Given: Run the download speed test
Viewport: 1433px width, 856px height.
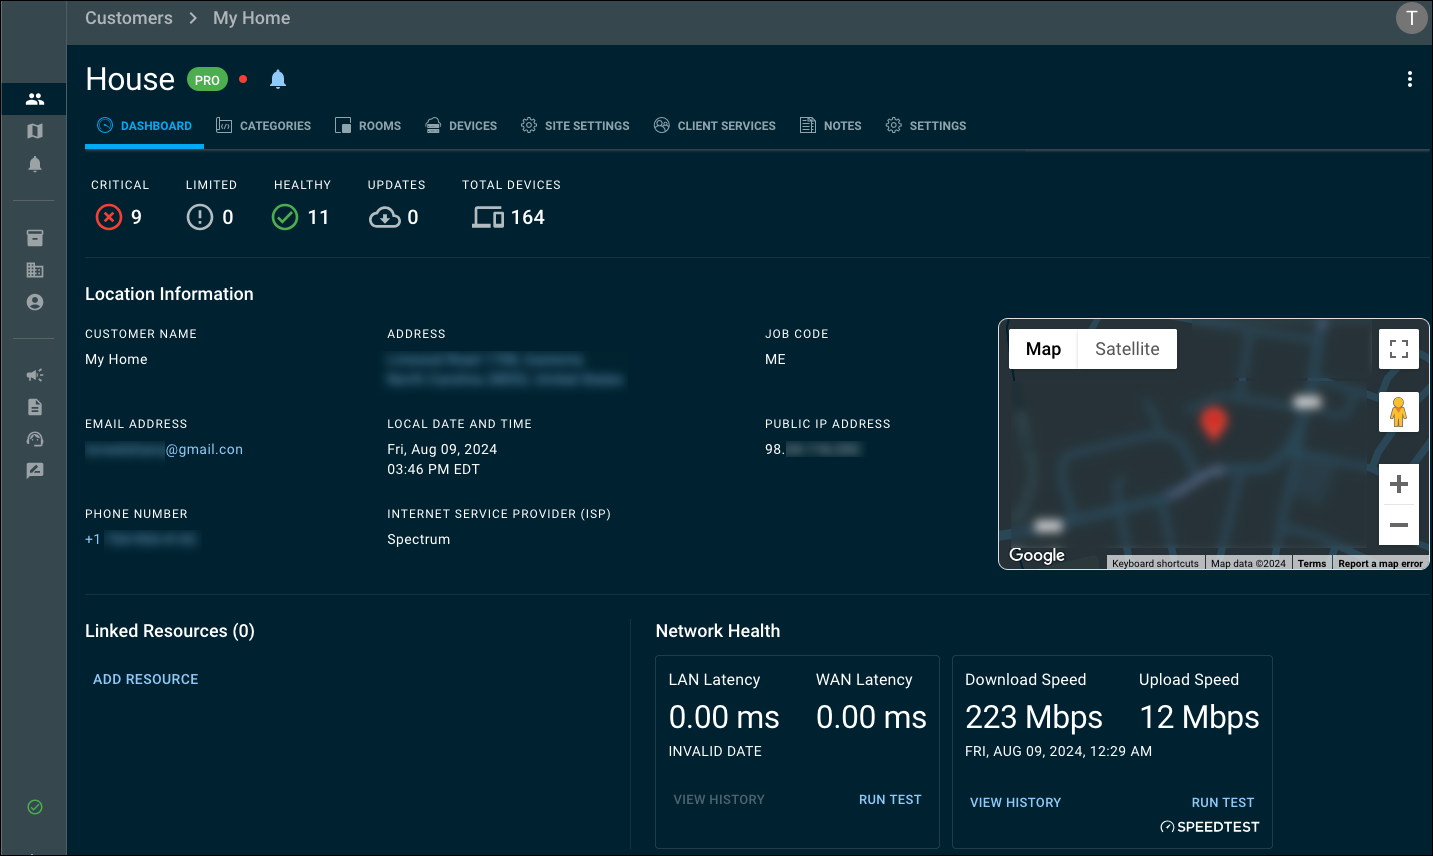Looking at the screenshot, I should click(1222, 802).
